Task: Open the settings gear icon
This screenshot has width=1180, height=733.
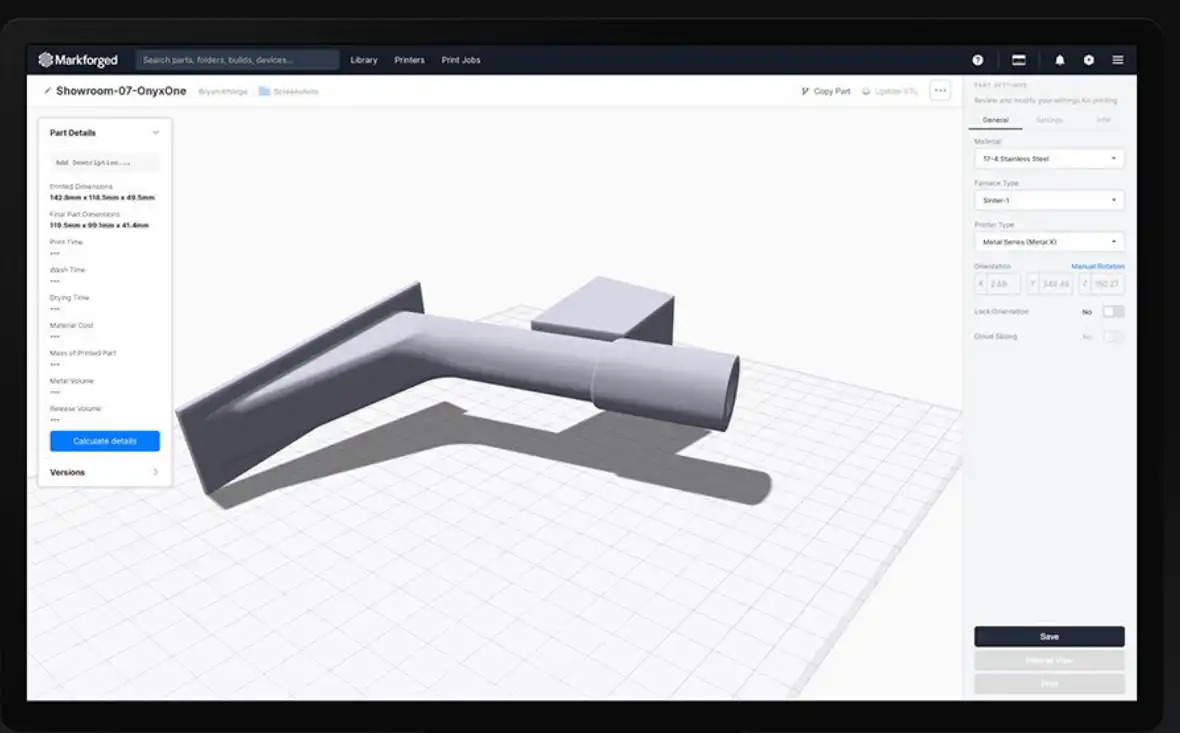Action: [1089, 60]
